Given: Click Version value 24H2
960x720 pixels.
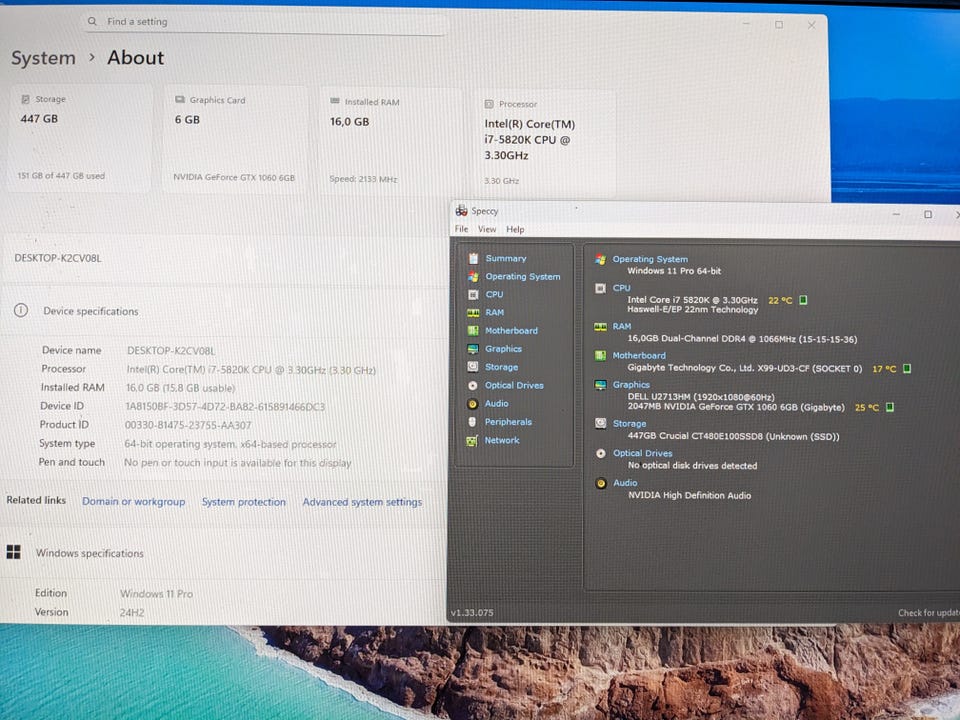Looking at the screenshot, I should pos(132,612).
